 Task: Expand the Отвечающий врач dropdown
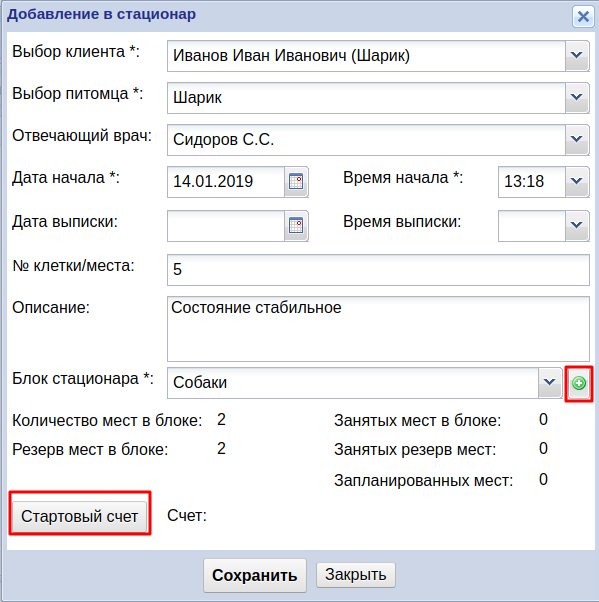(577, 140)
